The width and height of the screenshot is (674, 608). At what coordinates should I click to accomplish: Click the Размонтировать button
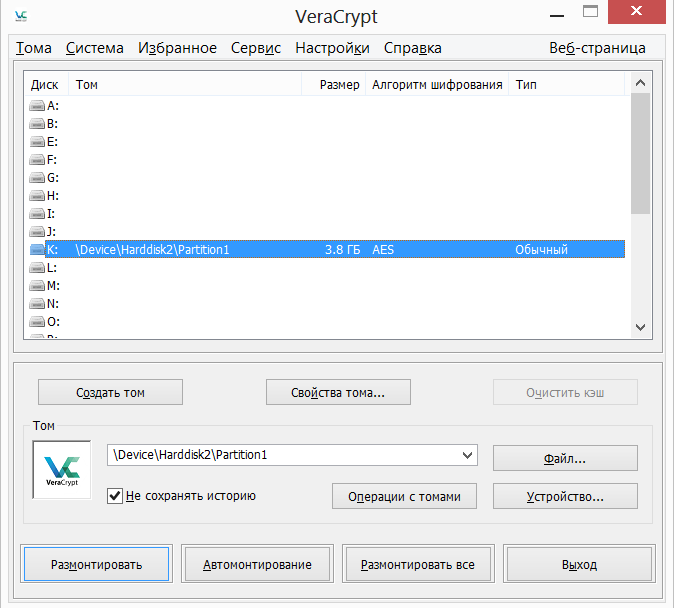pyautogui.click(x=96, y=564)
